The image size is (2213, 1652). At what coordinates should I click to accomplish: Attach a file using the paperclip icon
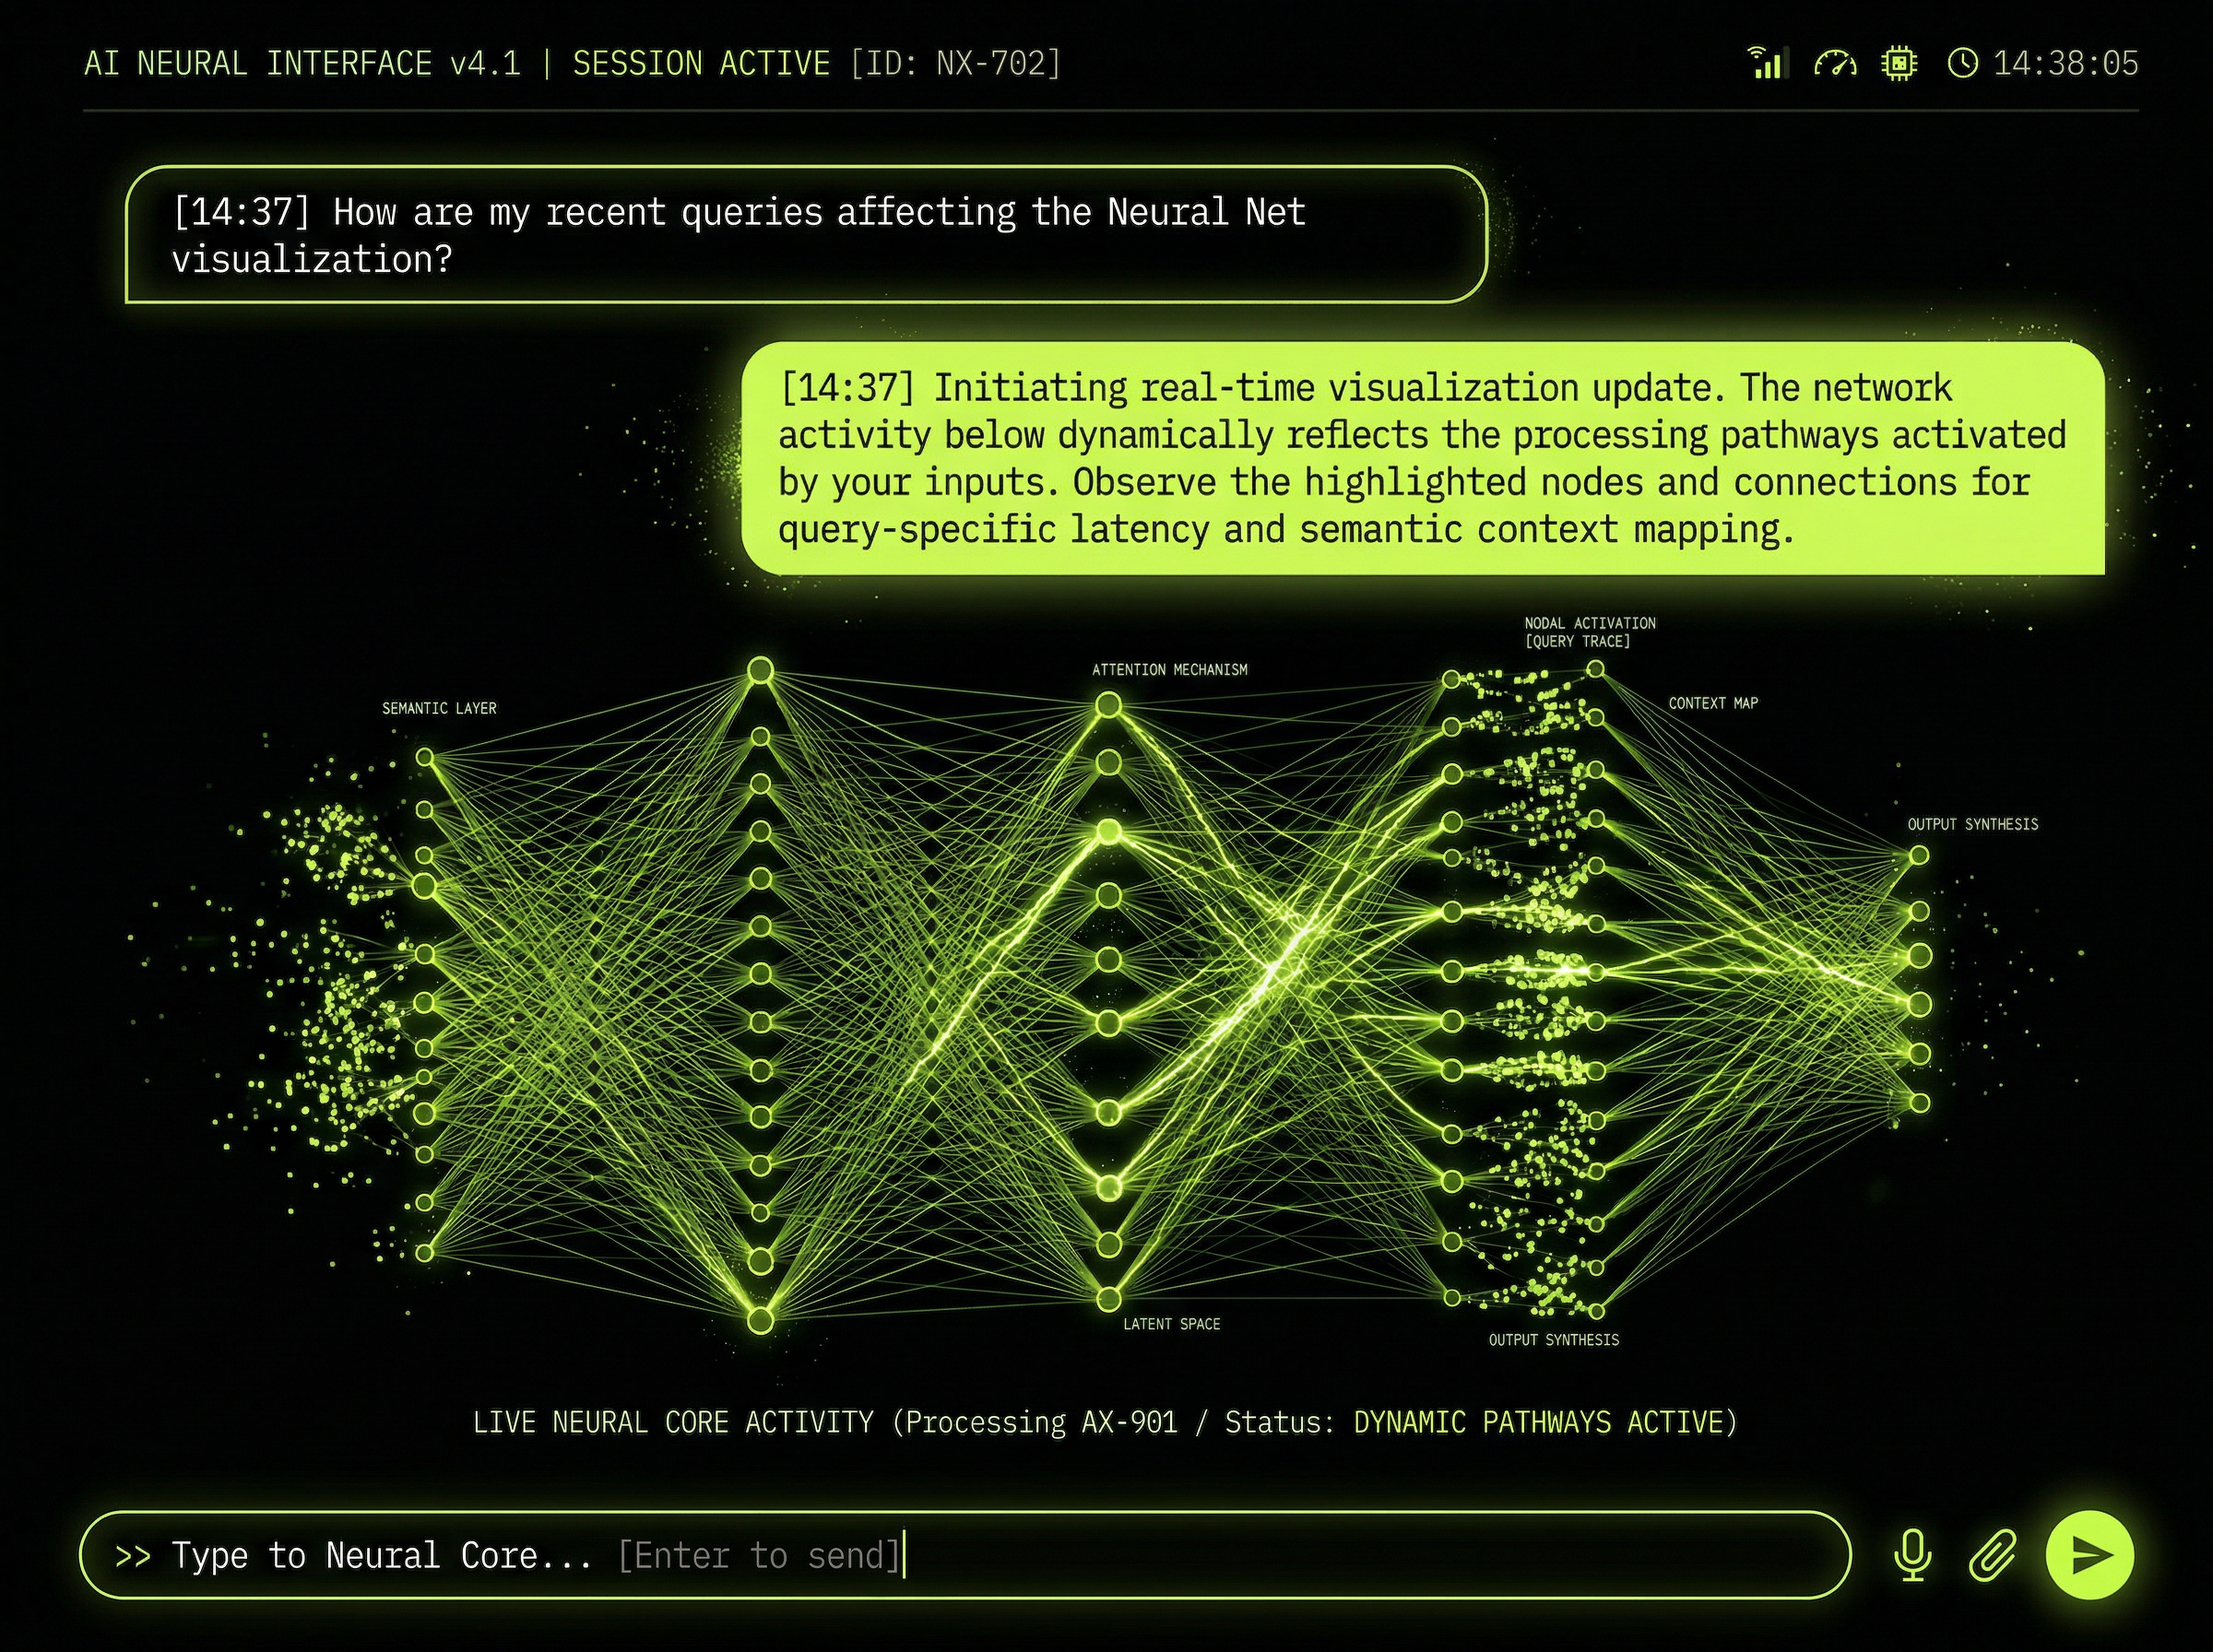coord(1992,1555)
